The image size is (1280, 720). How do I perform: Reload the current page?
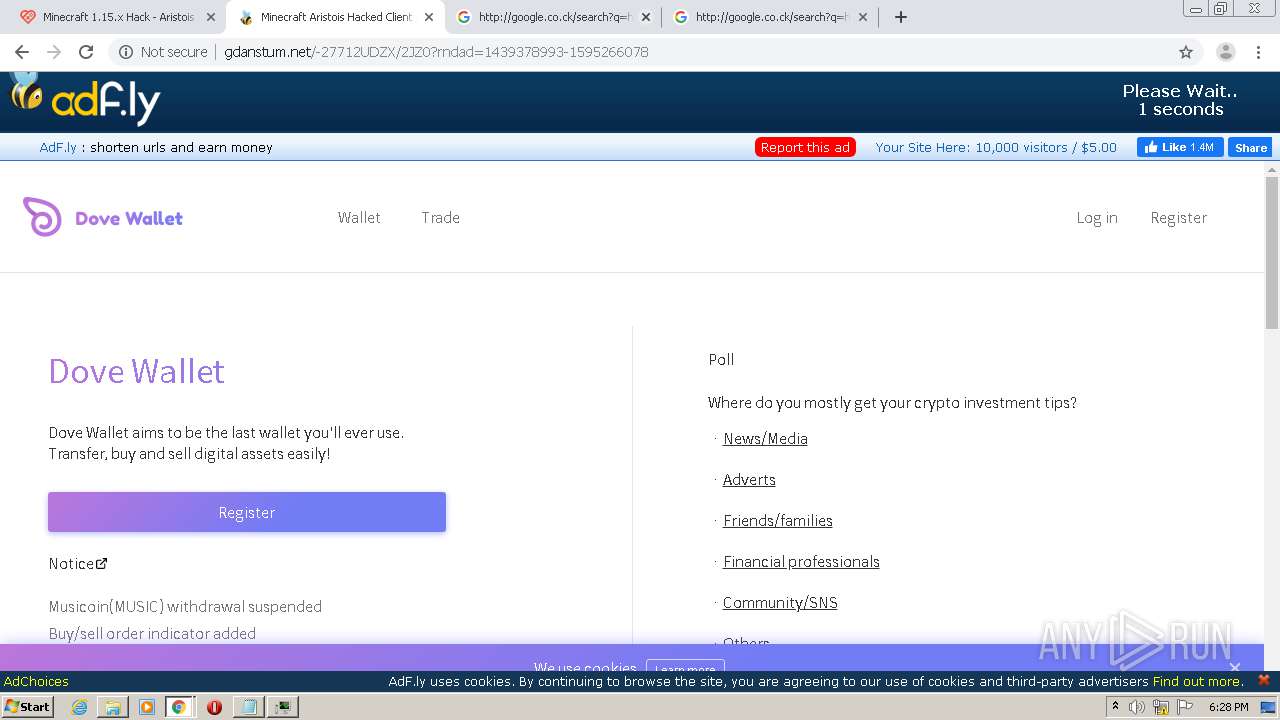tap(86, 52)
